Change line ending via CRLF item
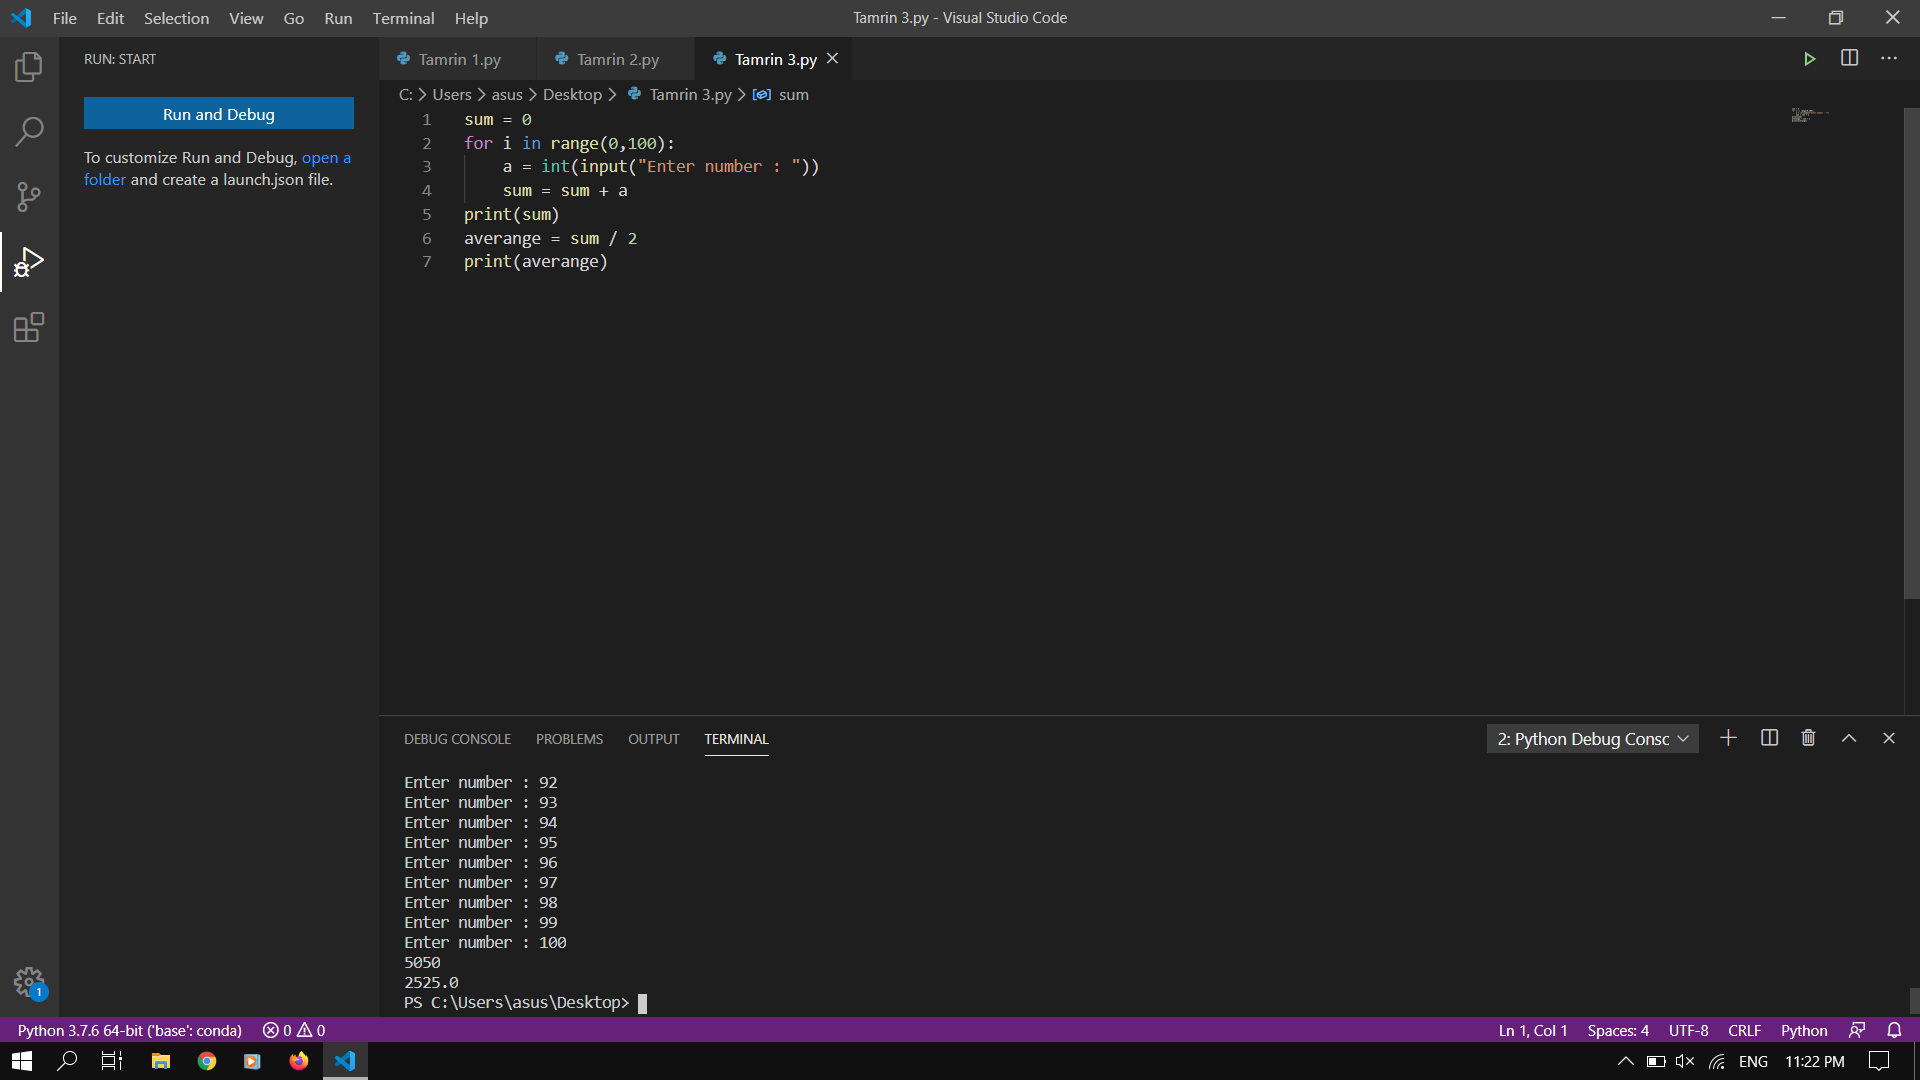Viewport: 1920px width, 1080px height. tap(1744, 1030)
